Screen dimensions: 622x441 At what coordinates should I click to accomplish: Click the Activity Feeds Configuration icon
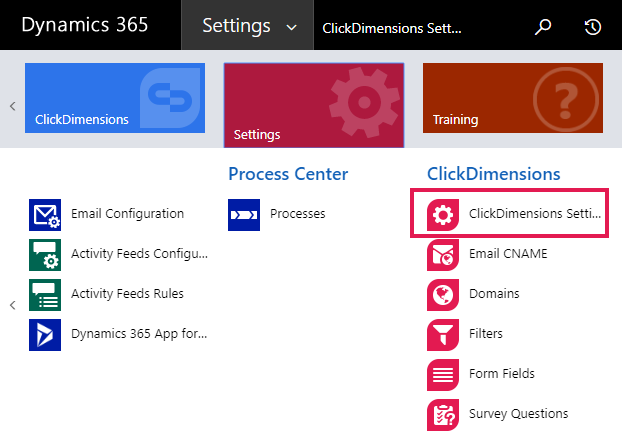coord(45,255)
